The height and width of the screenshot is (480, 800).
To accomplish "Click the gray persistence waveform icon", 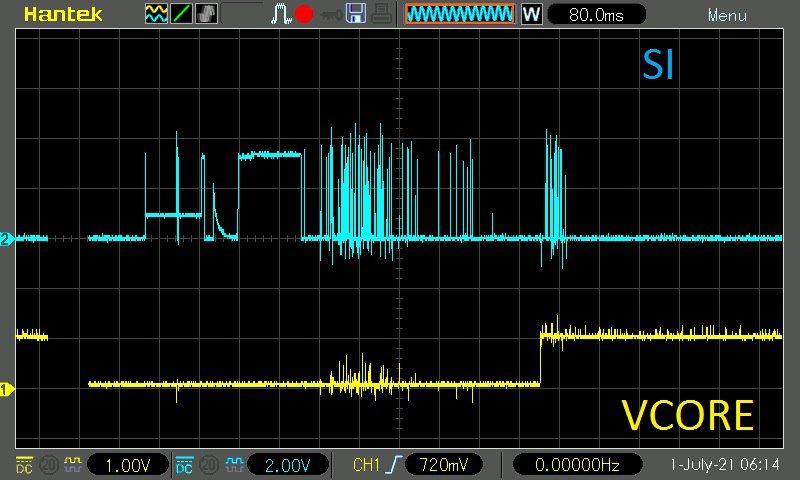I will [x=206, y=14].
